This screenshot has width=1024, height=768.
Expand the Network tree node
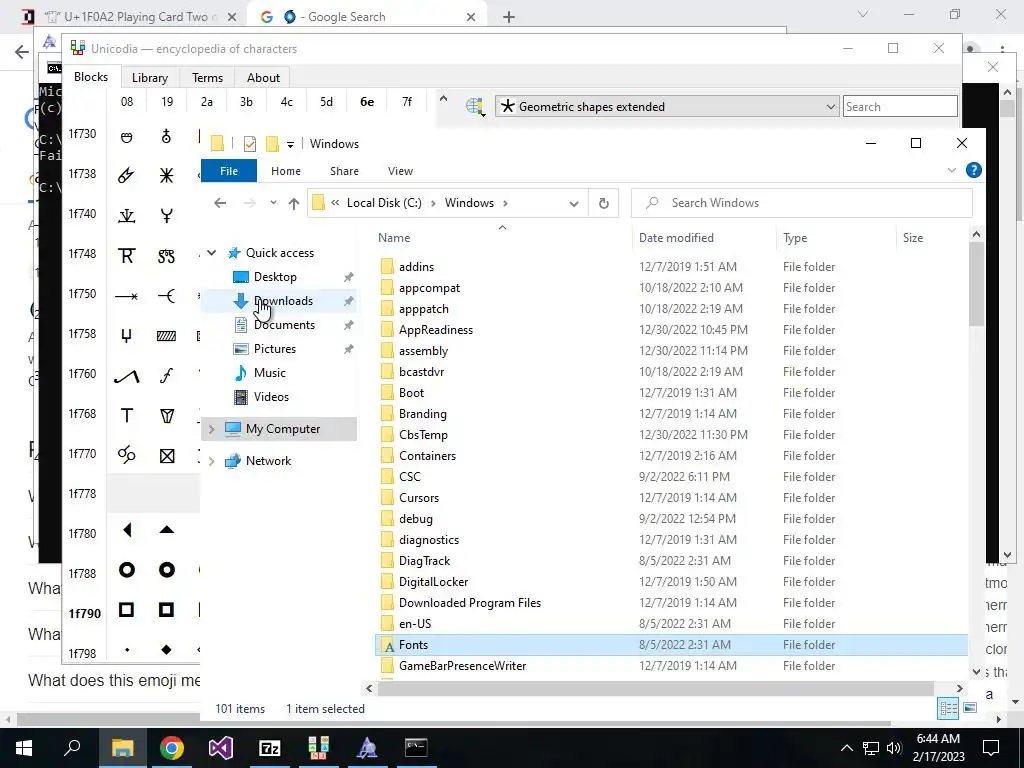(212, 461)
